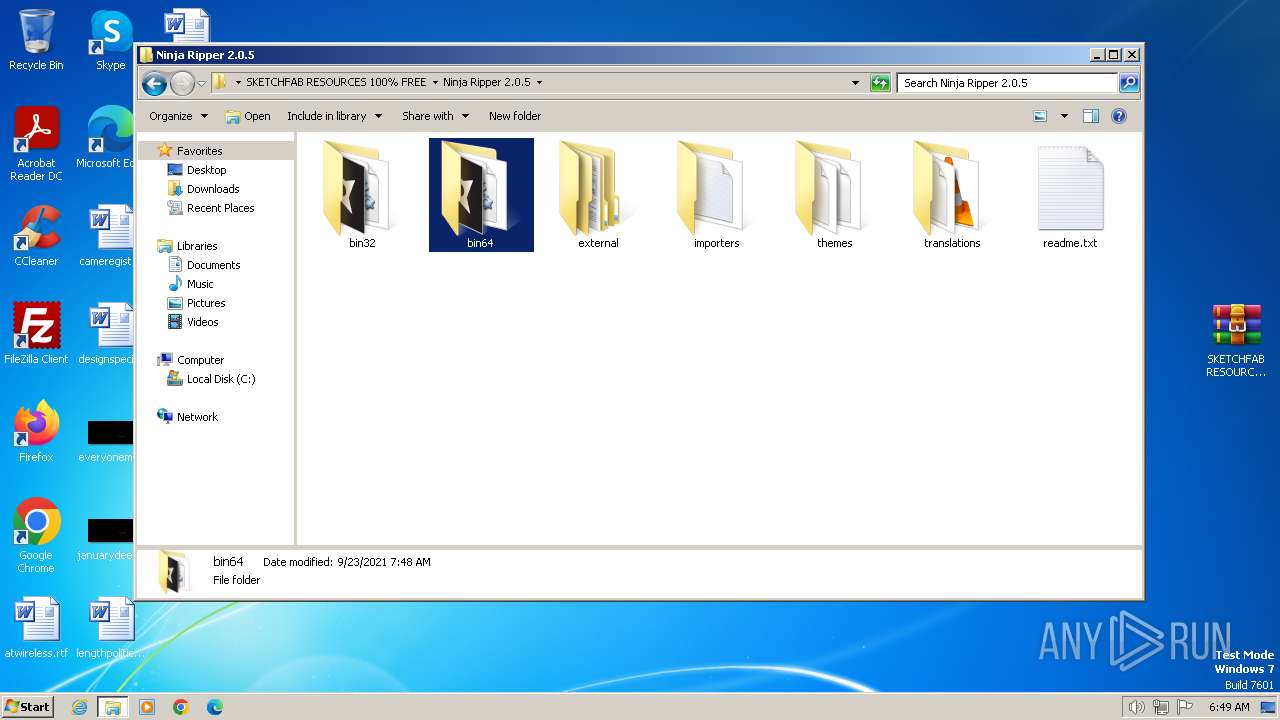Open Recent Places in navigation pane
This screenshot has width=1280, height=720.
point(220,208)
